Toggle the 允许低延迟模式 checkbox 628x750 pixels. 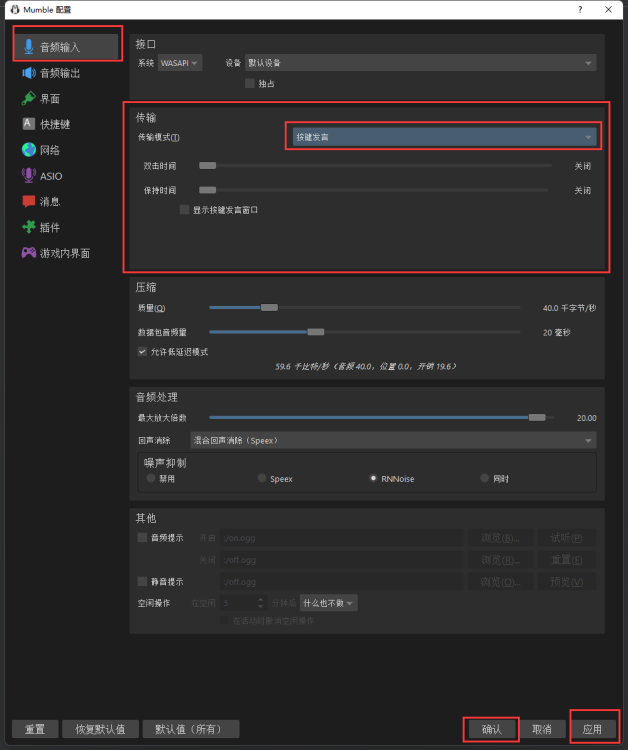click(142, 352)
